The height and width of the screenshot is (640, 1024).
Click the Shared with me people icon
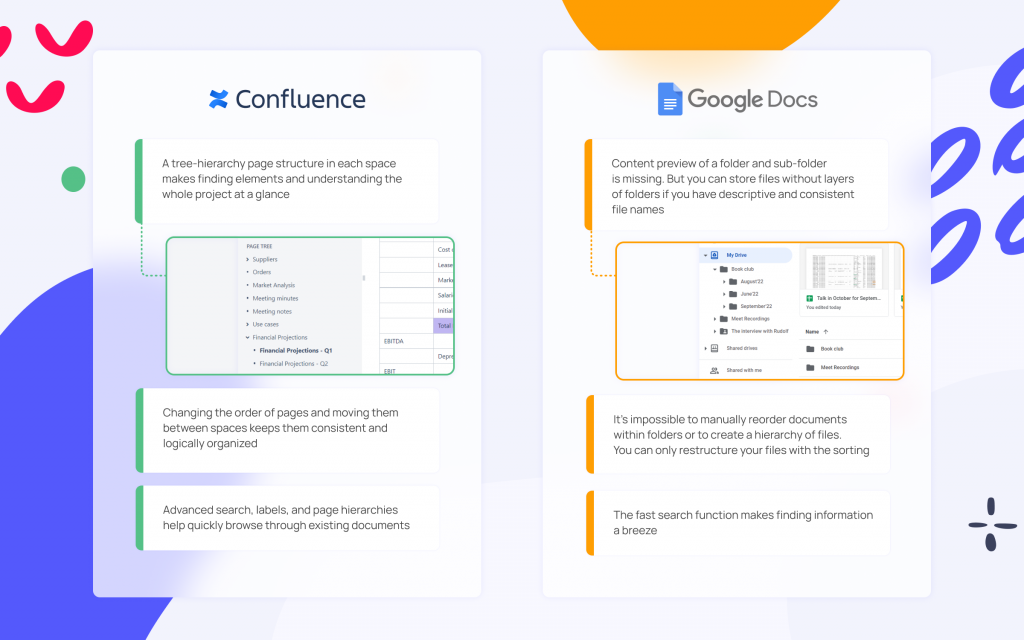click(713, 370)
